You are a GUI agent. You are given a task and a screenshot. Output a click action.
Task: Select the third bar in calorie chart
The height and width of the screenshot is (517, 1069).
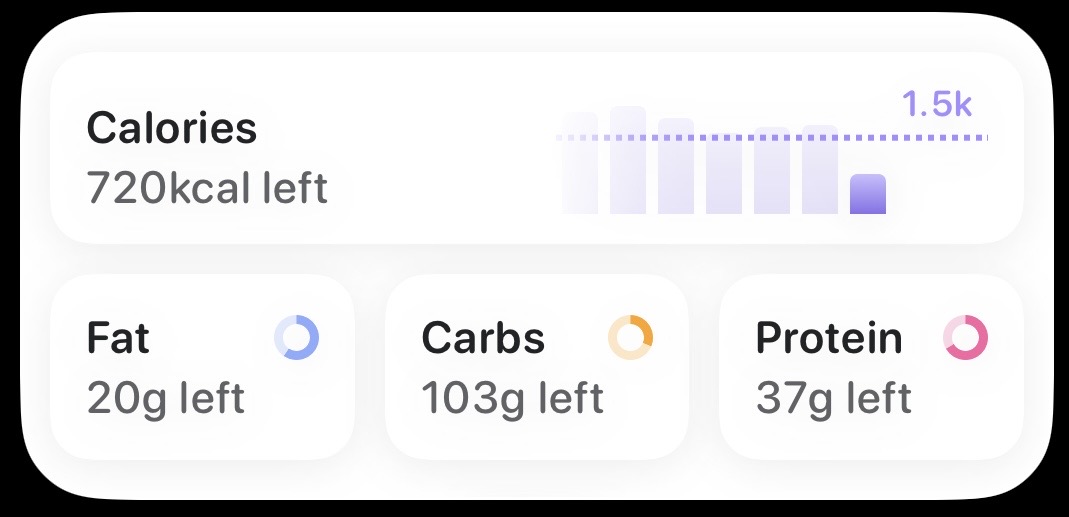pos(676,167)
